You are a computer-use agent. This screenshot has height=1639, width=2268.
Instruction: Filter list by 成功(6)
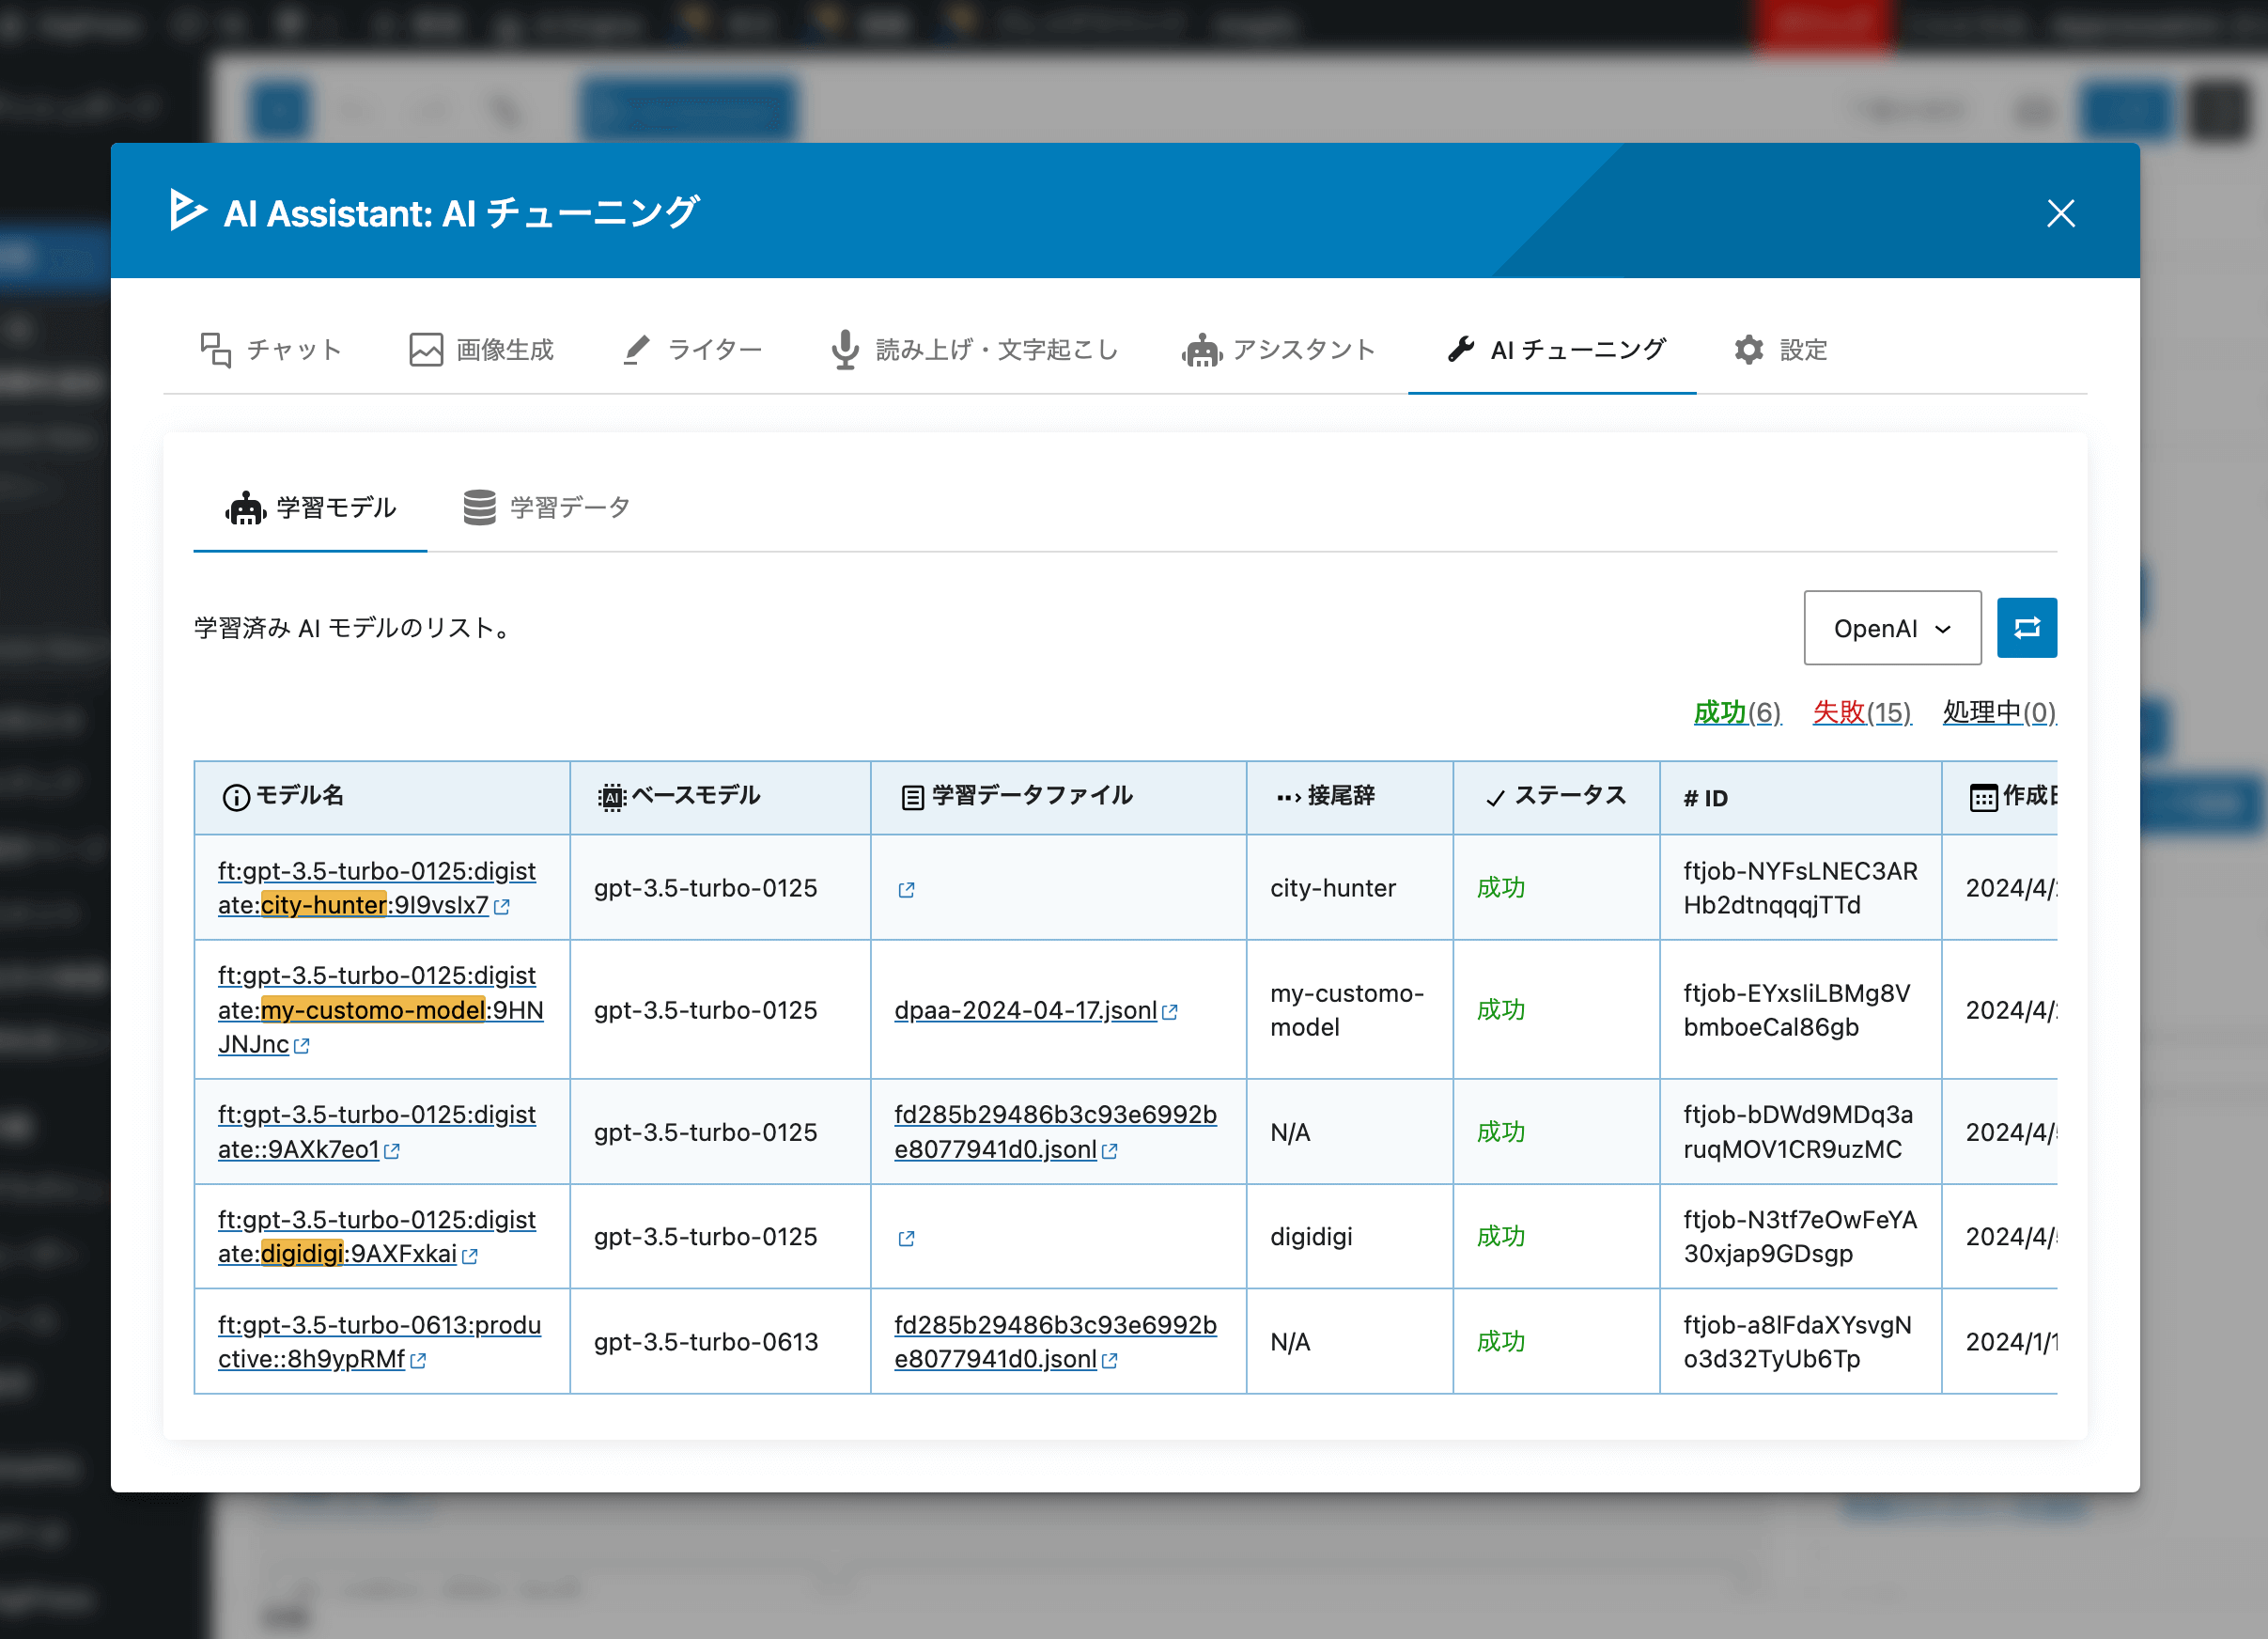(1737, 713)
